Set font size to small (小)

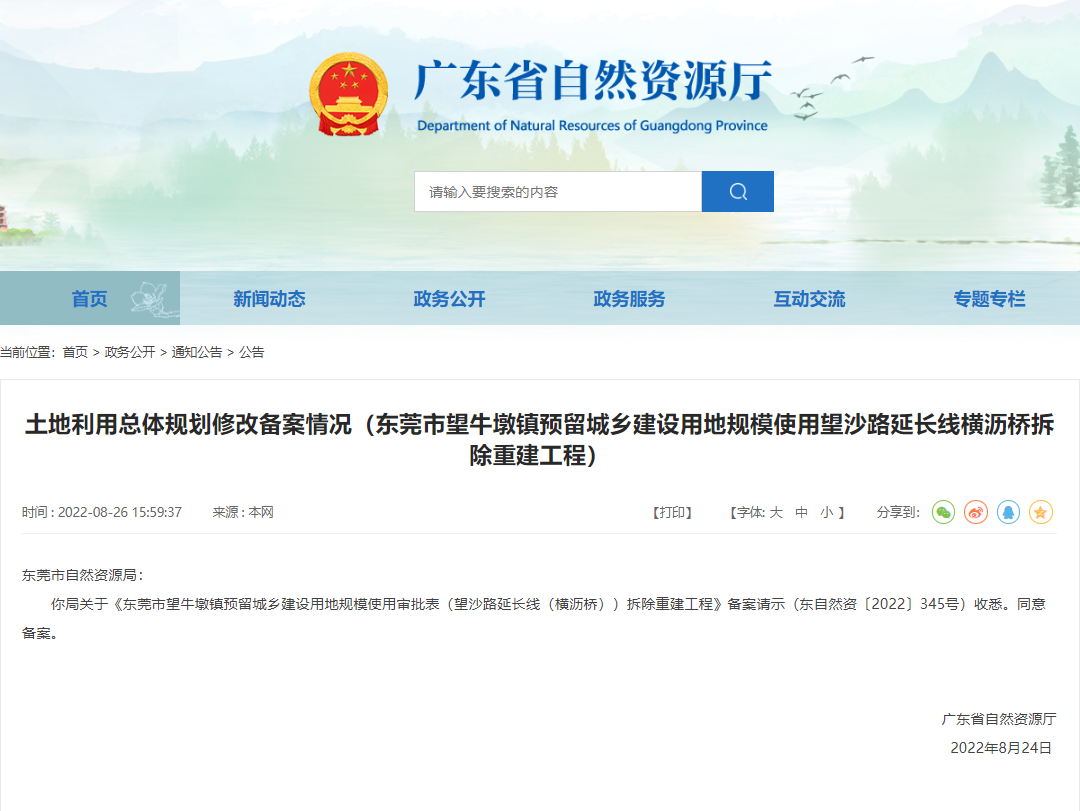tap(826, 512)
